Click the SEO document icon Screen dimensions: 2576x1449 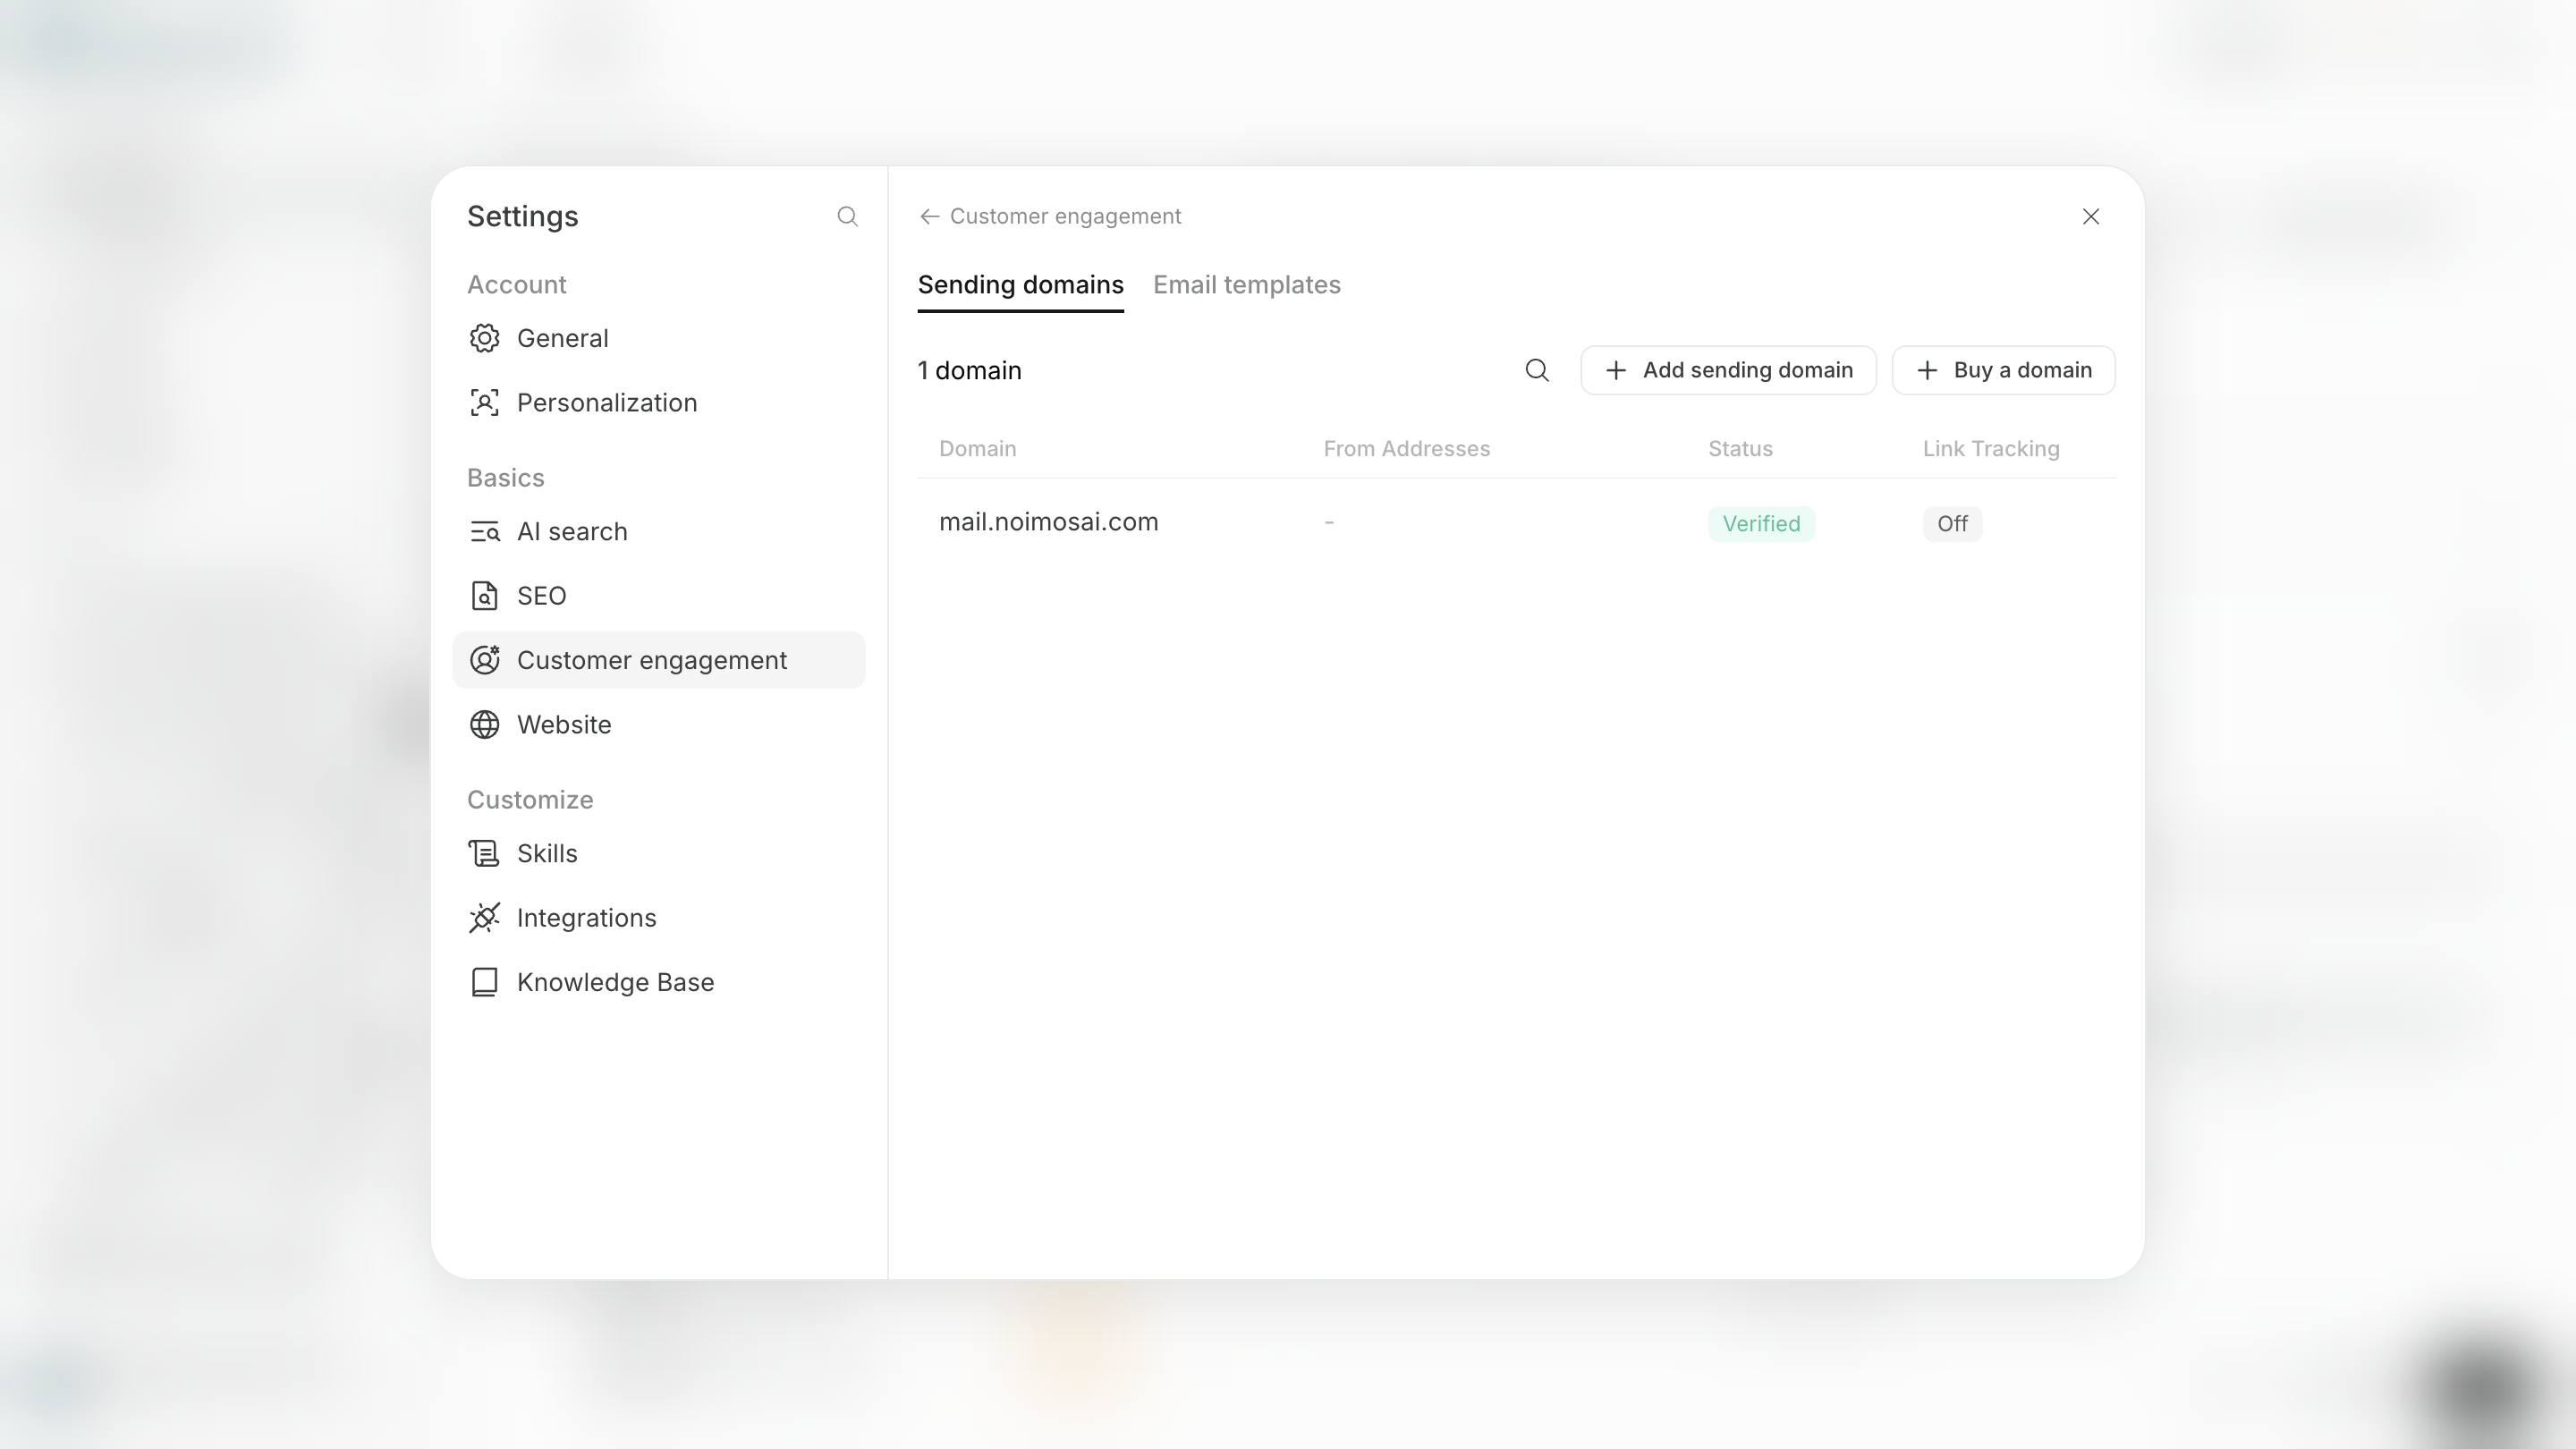pyautogui.click(x=485, y=596)
